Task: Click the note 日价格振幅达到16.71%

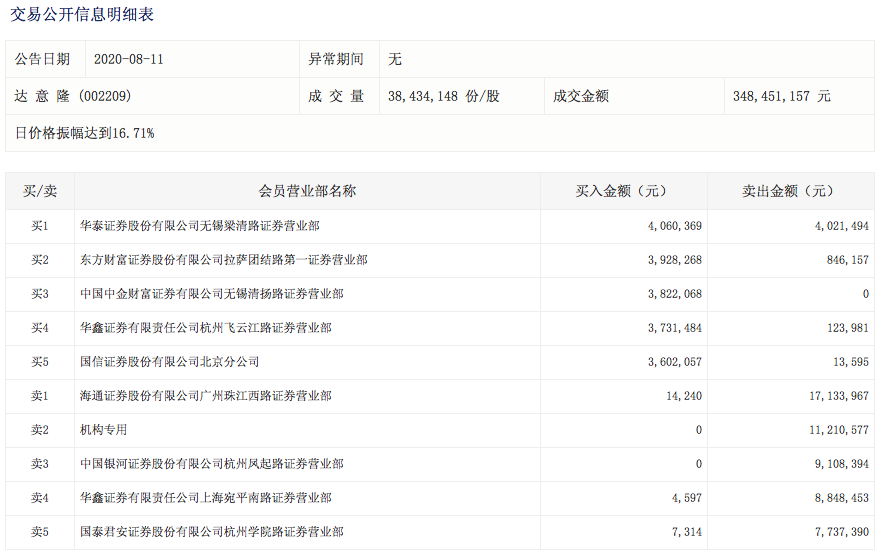Action: 85,133
